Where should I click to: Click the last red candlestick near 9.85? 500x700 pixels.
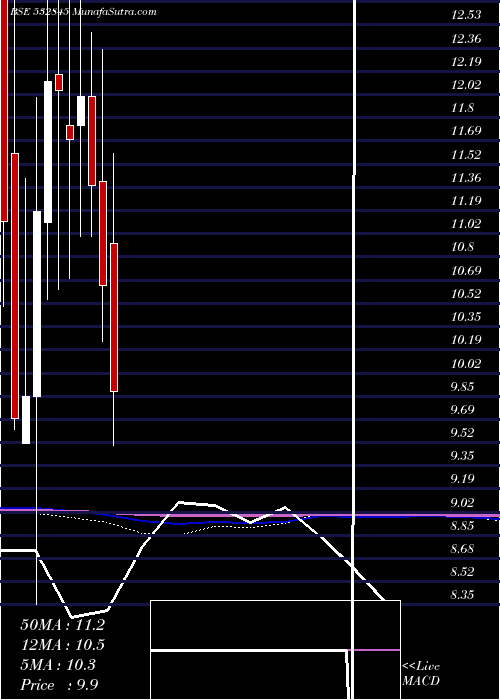tap(114, 317)
